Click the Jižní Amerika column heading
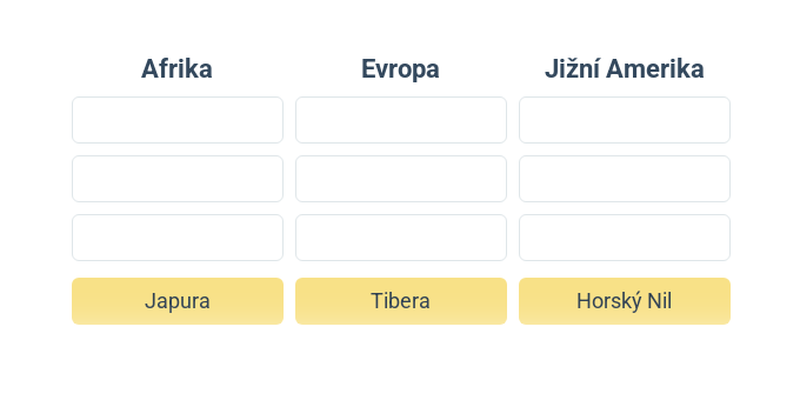The height and width of the screenshot is (400, 800). pos(624,69)
